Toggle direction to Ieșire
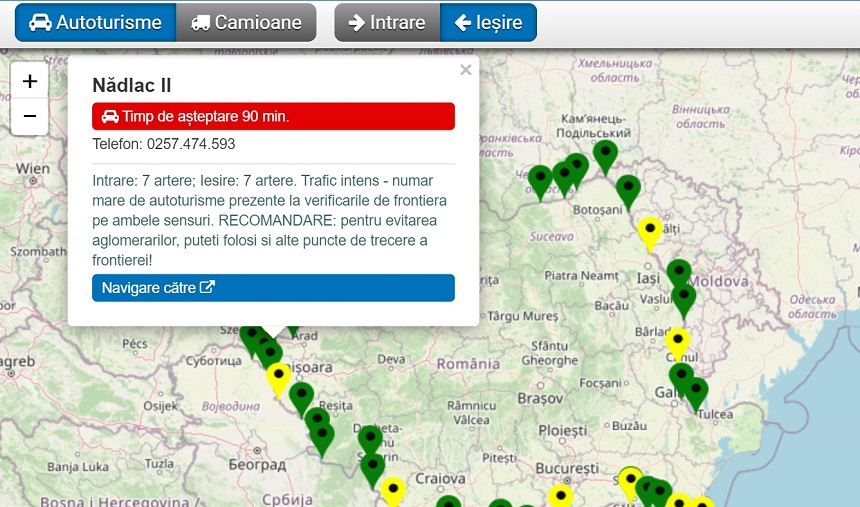860x507 pixels. (x=488, y=22)
